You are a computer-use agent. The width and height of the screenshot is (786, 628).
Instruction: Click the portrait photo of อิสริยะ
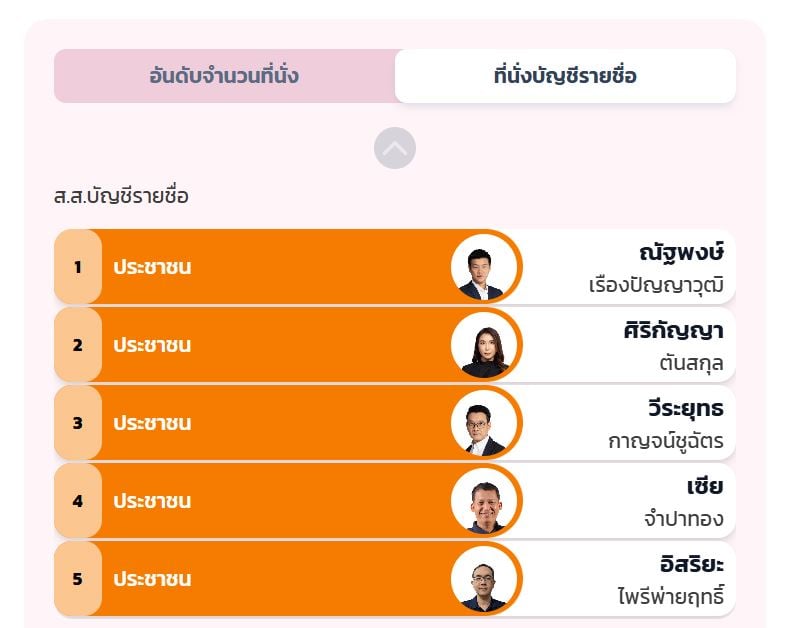(x=484, y=580)
